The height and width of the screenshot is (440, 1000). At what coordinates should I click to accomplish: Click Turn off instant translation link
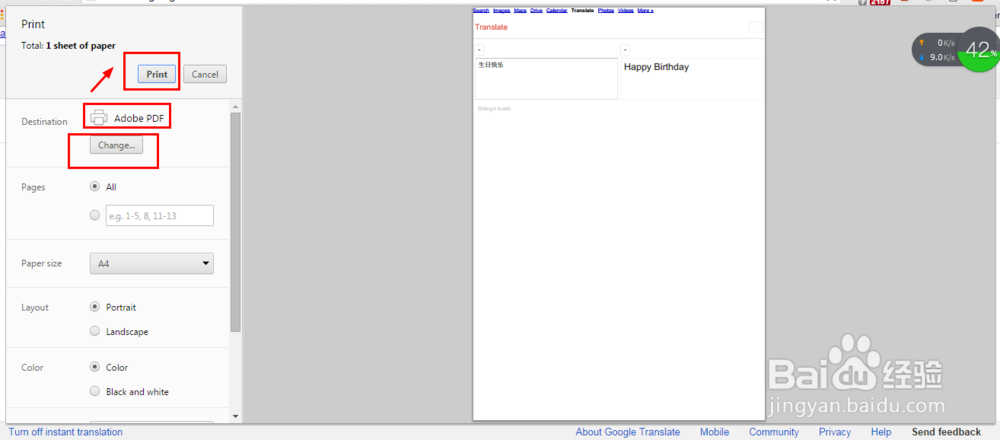pos(66,432)
